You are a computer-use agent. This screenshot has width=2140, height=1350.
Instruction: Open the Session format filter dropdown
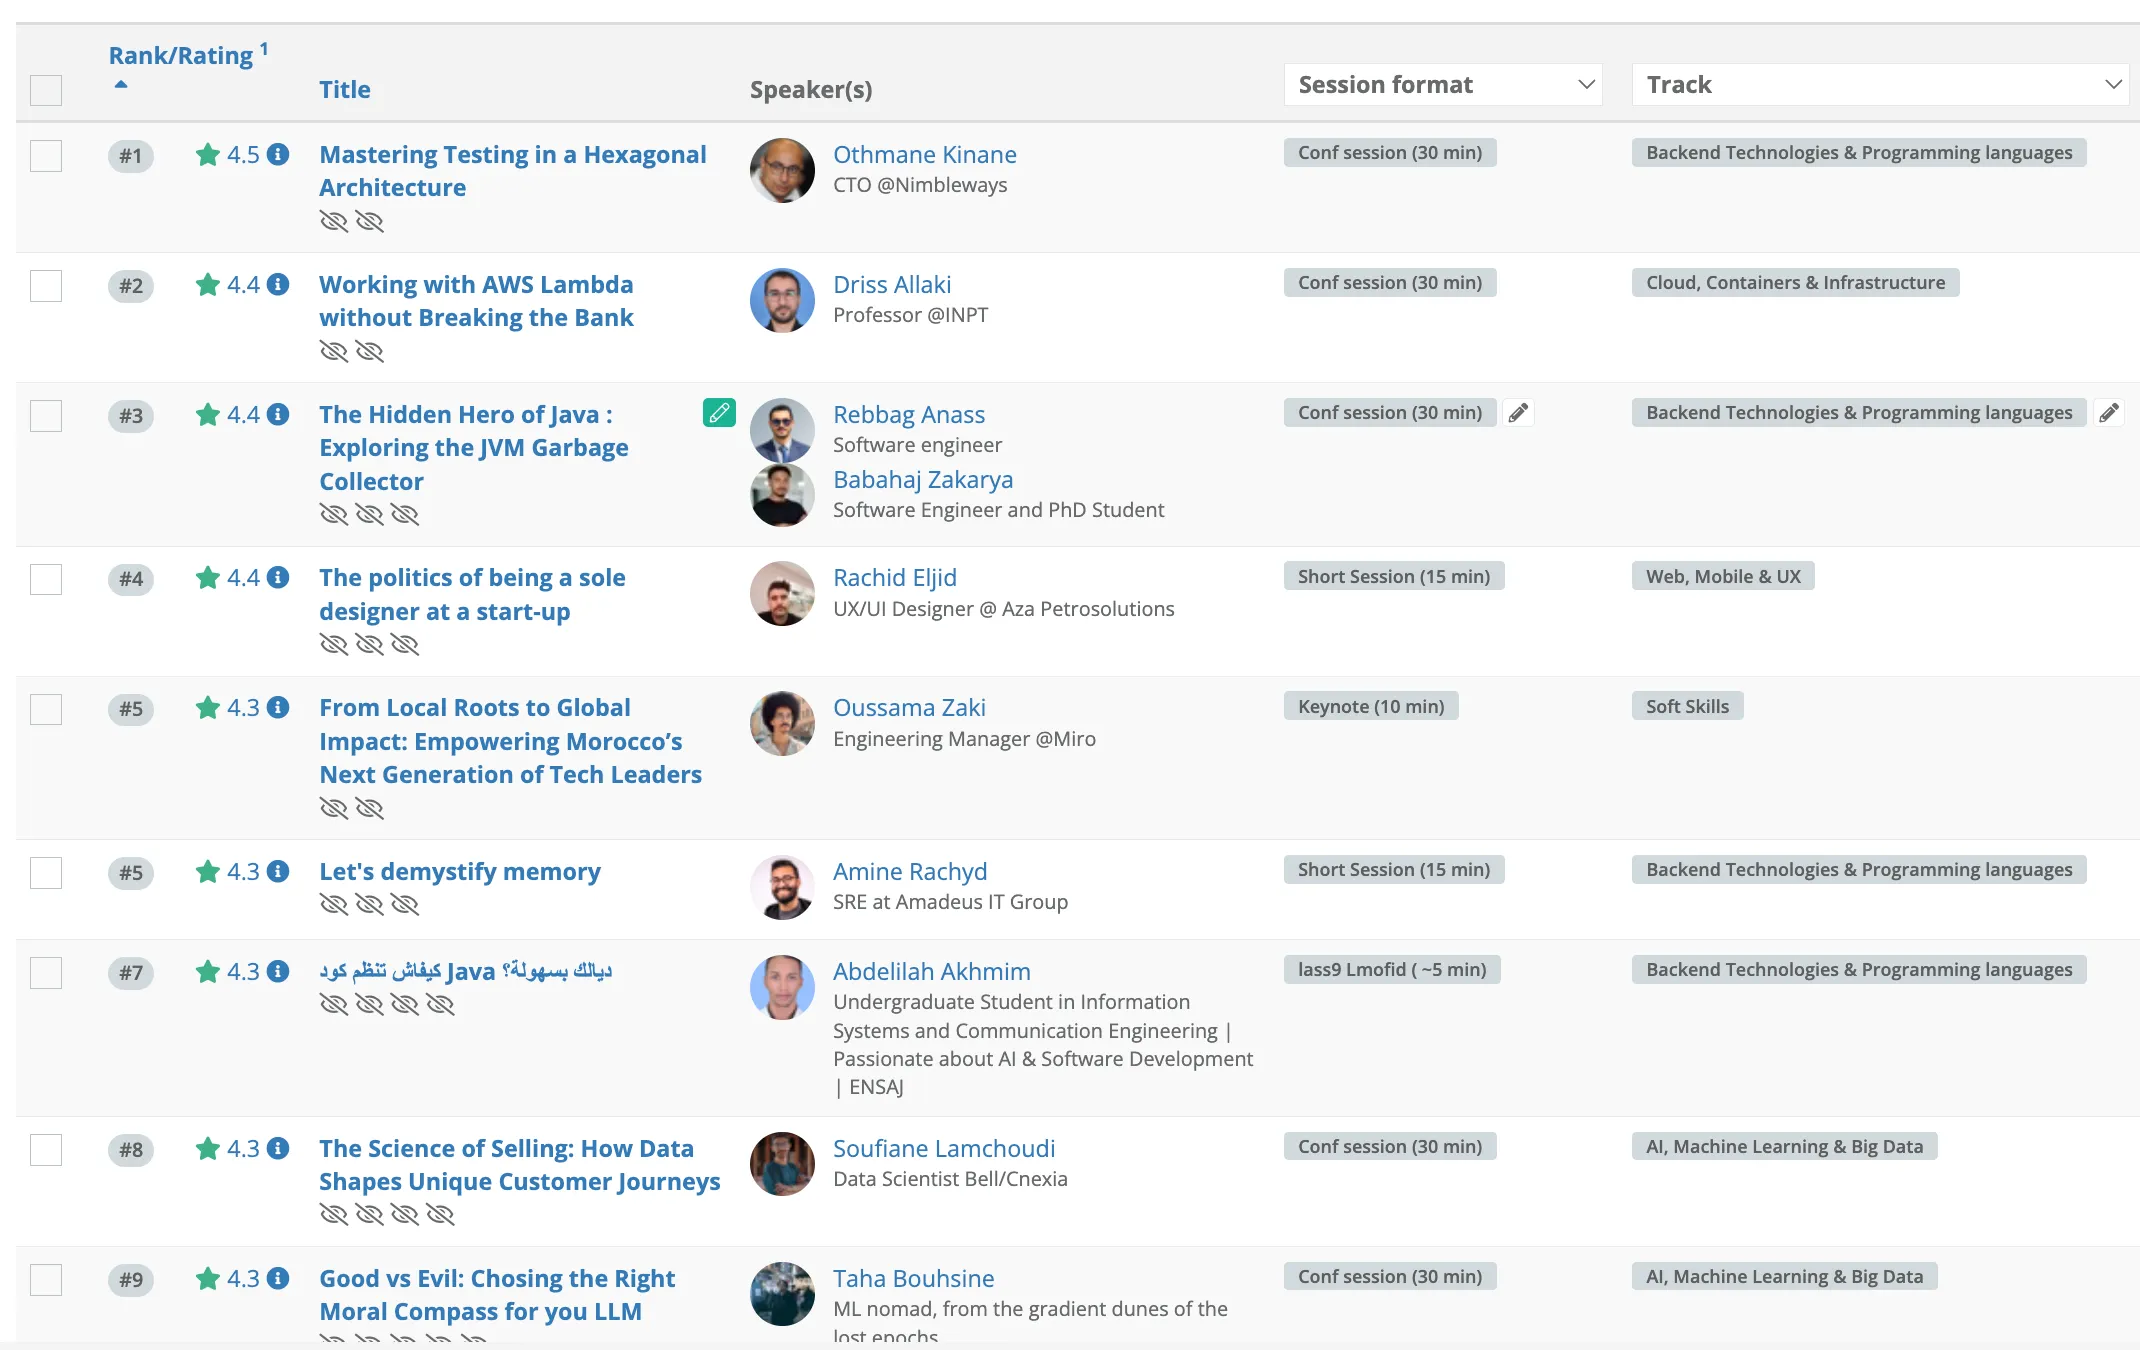coord(1442,85)
